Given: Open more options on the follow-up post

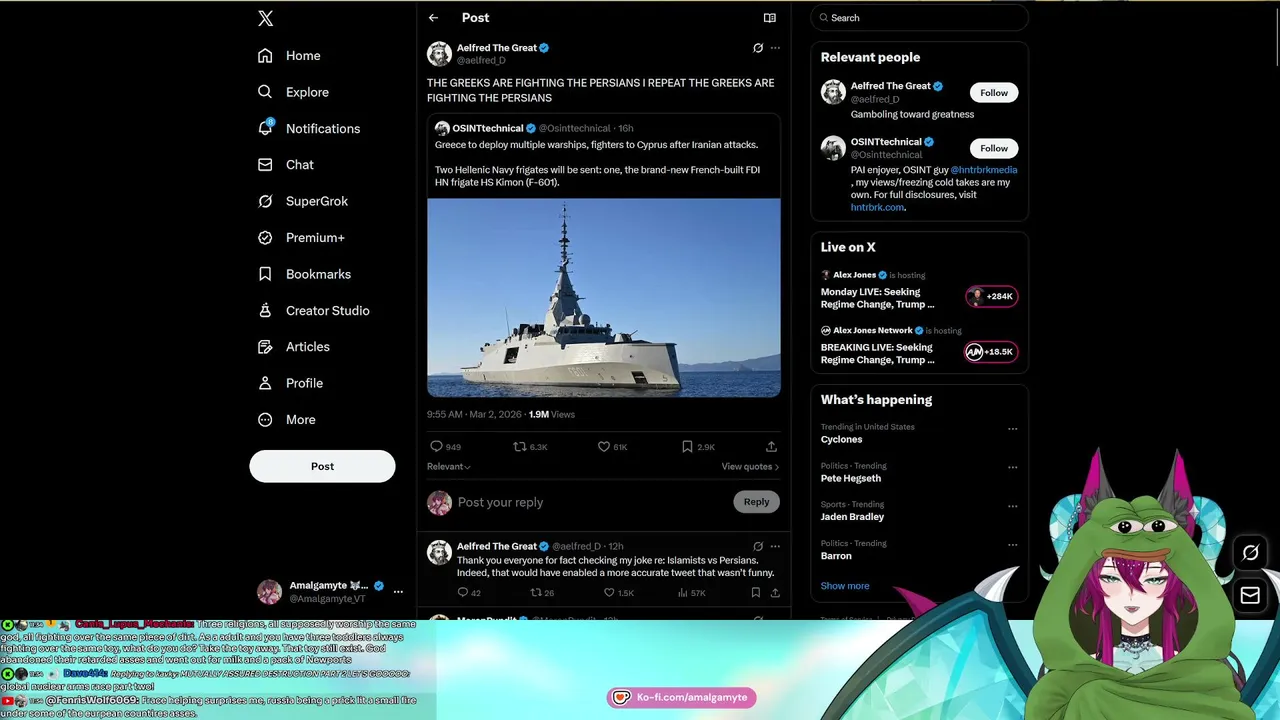Looking at the screenshot, I should point(775,547).
